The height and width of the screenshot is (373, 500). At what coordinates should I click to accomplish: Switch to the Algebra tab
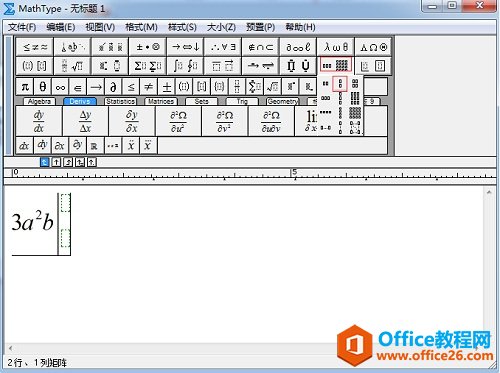point(39,101)
